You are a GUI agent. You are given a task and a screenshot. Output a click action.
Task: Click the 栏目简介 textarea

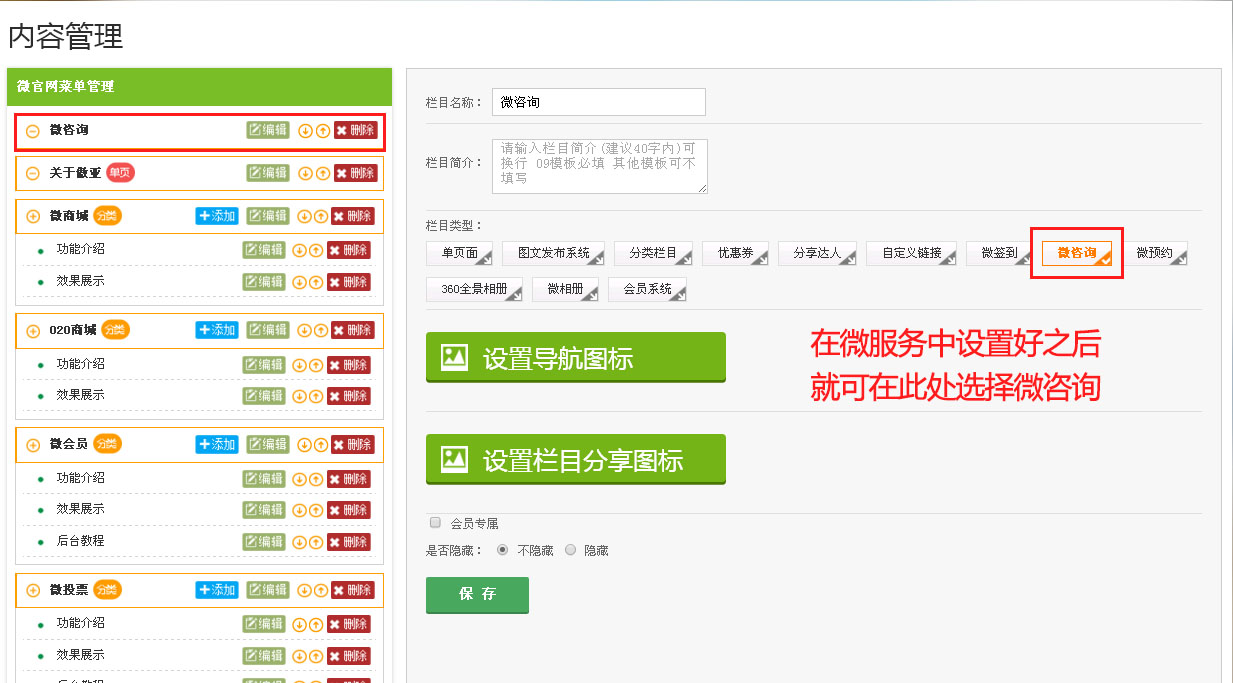pyautogui.click(x=599, y=166)
